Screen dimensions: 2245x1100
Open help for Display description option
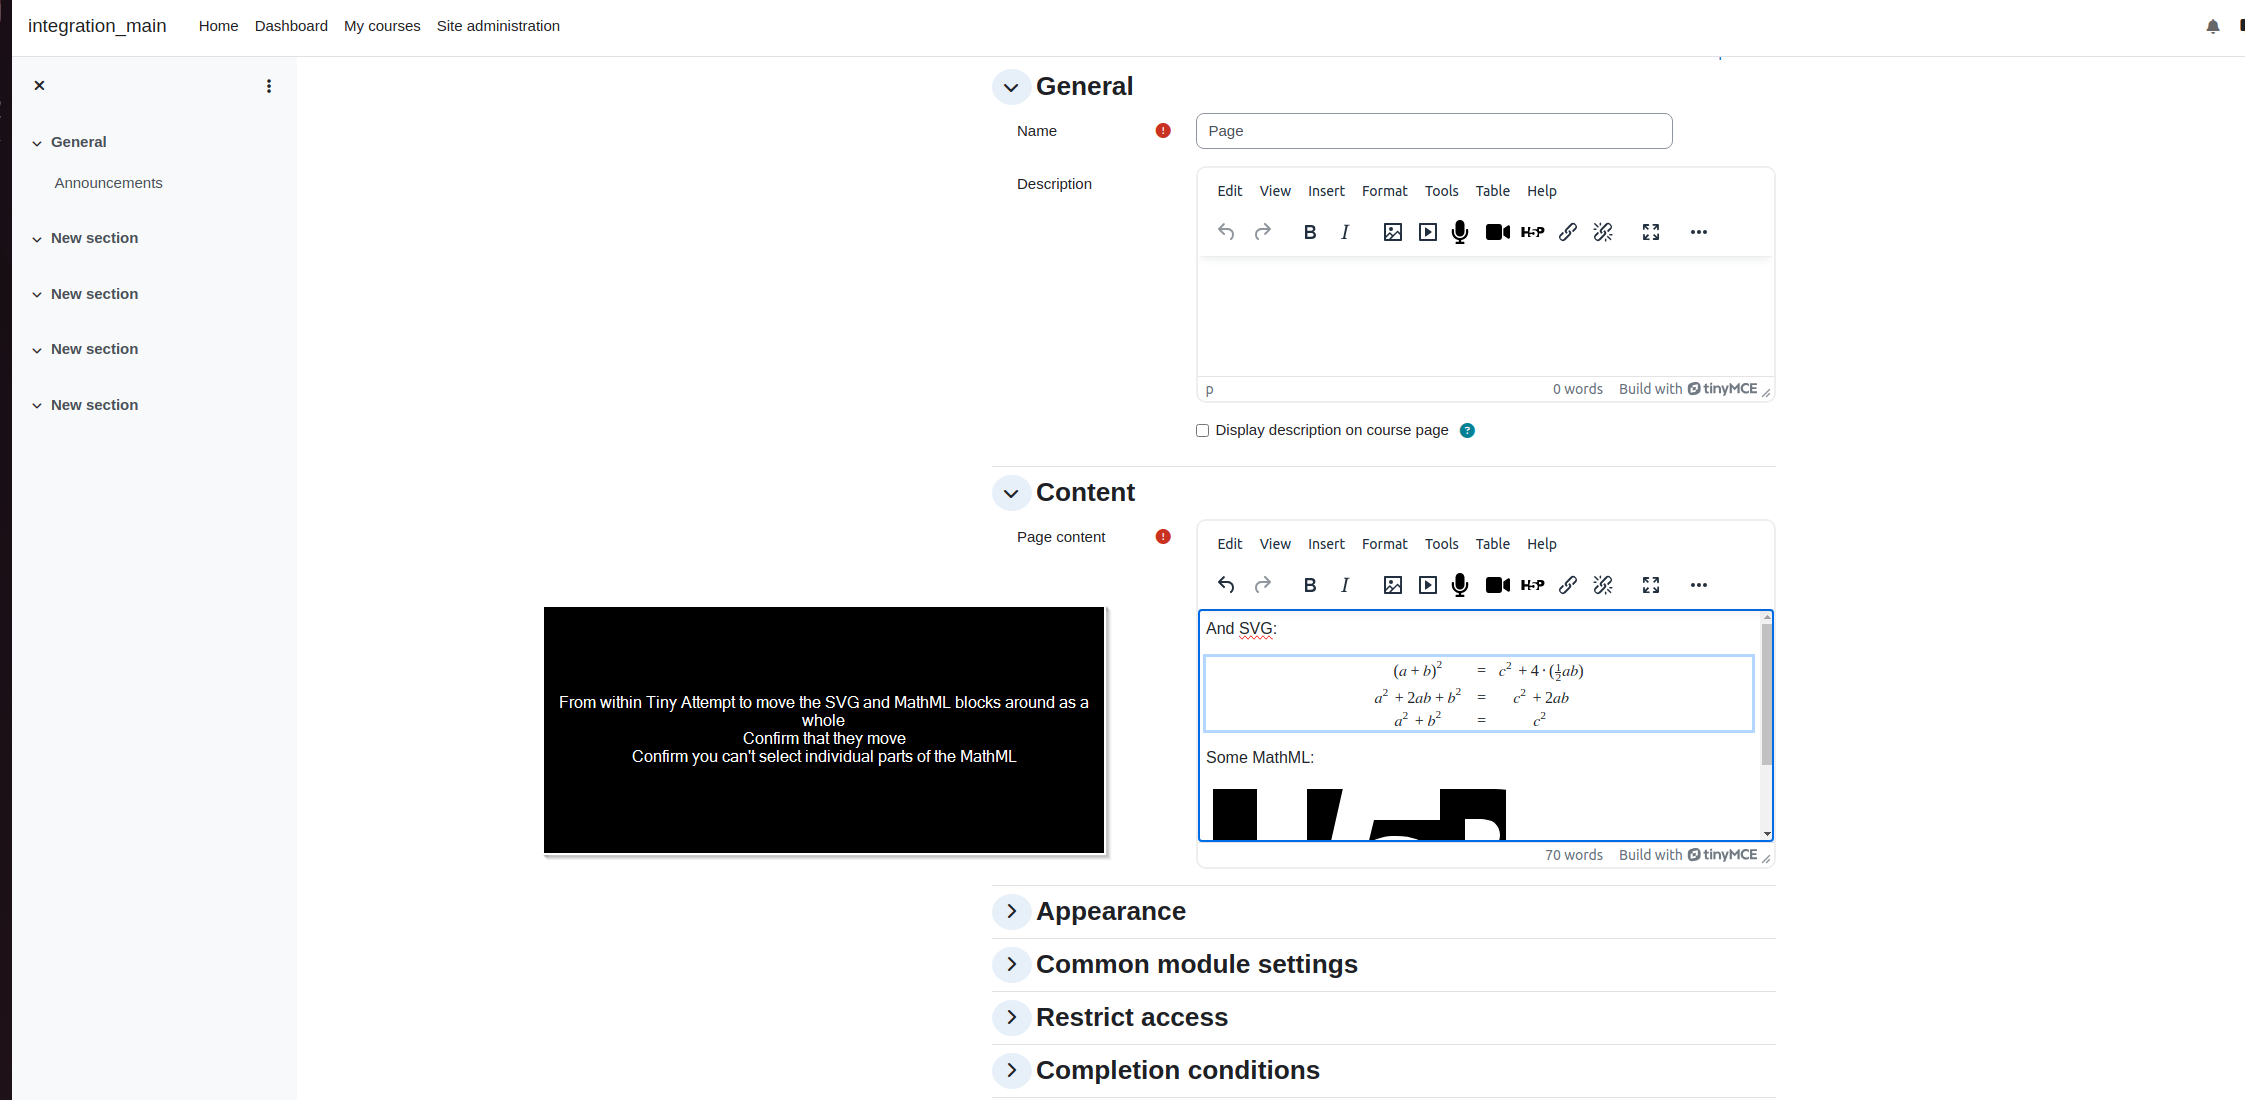[x=1467, y=431]
